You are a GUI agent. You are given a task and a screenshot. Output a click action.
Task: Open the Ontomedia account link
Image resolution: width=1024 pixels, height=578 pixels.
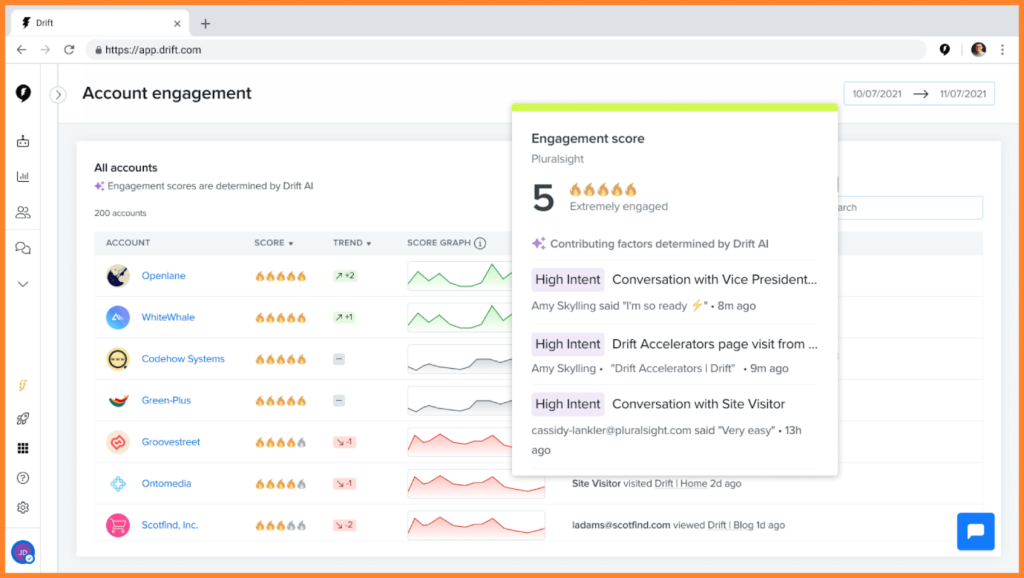(x=166, y=483)
